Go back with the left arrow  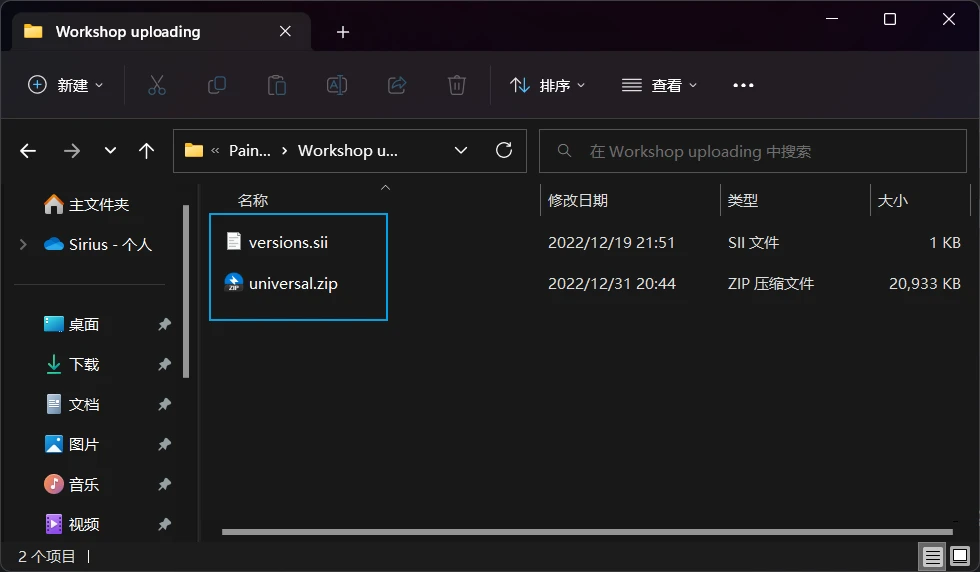coord(28,151)
